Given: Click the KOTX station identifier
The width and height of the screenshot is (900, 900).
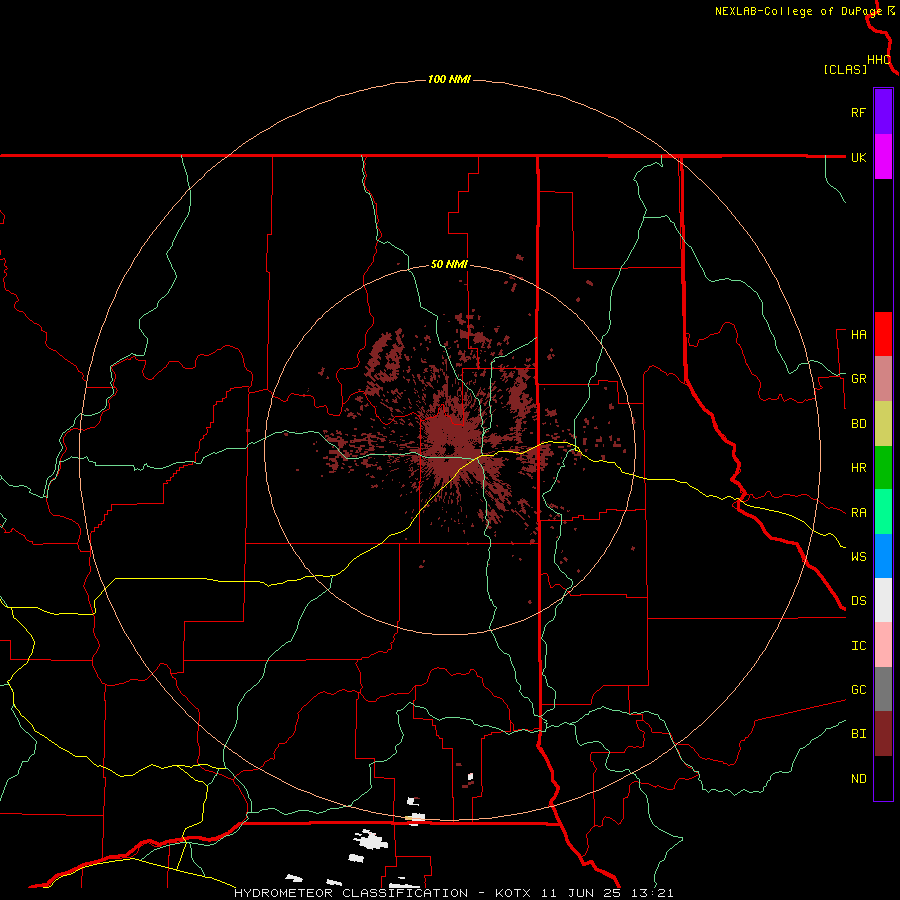Looking at the screenshot, I should [513, 893].
